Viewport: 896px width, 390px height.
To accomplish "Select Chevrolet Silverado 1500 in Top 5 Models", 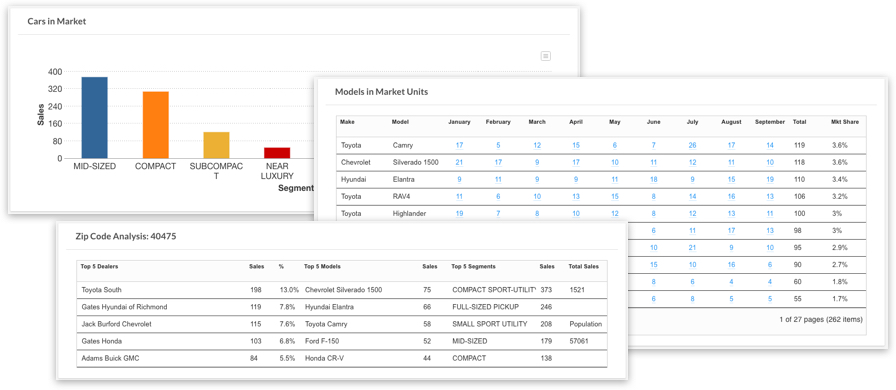I will pyautogui.click(x=343, y=290).
